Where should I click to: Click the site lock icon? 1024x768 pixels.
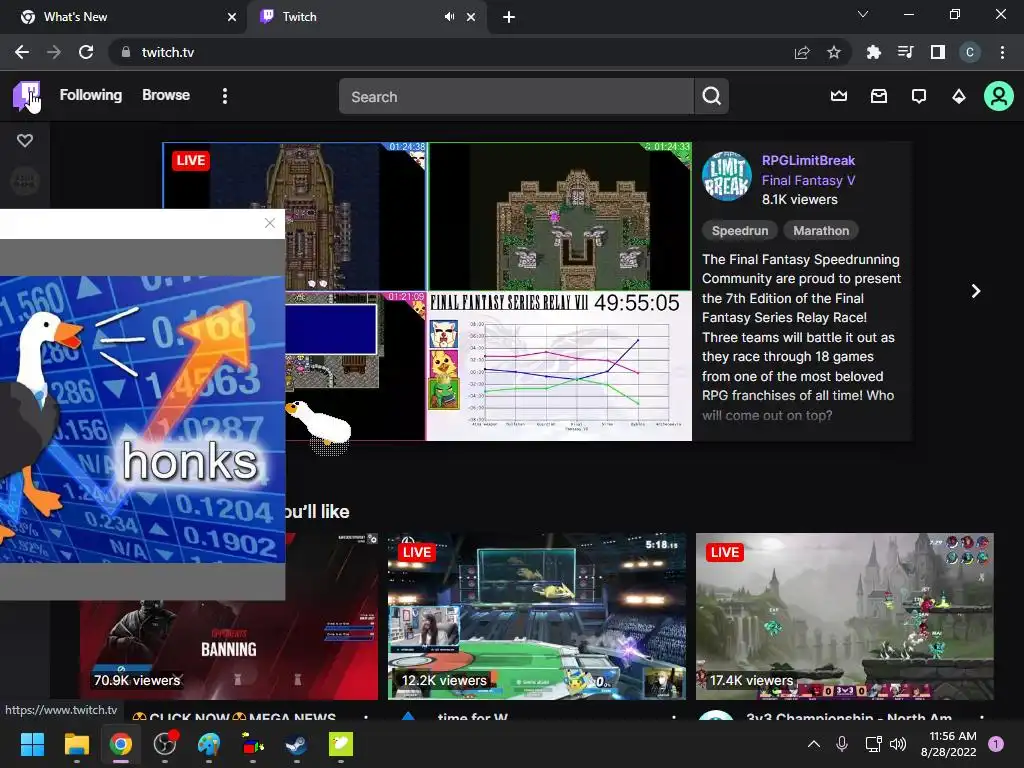pyautogui.click(x=126, y=52)
